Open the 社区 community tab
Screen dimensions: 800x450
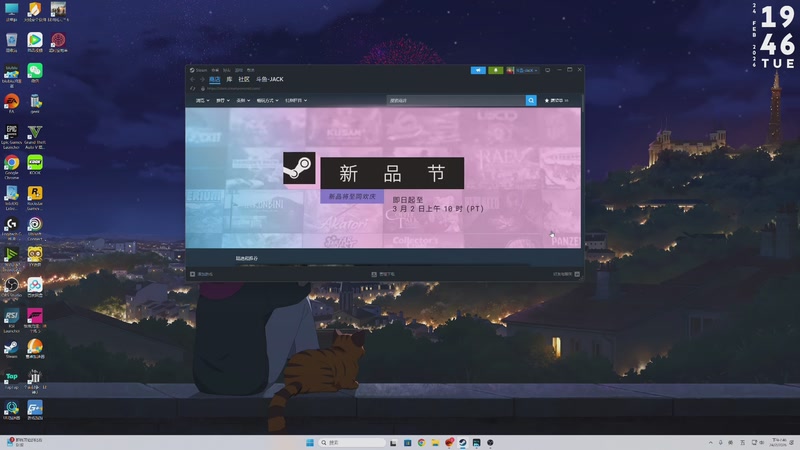(244, 80)
